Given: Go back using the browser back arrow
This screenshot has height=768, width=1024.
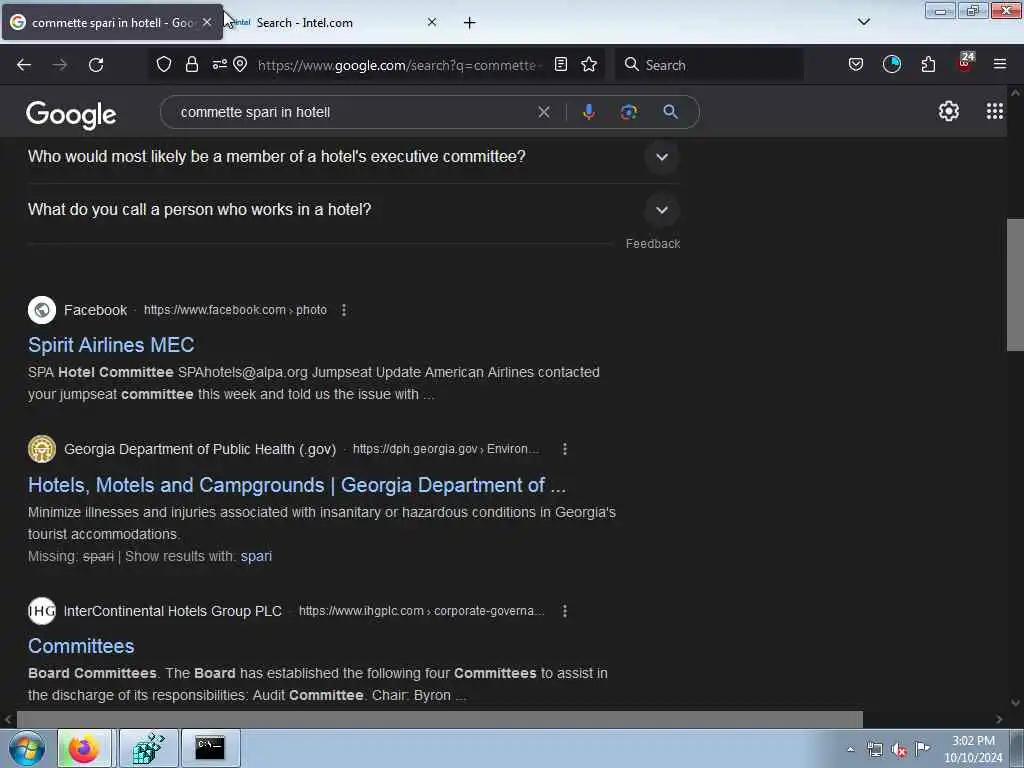Looking at the screenshot, I should click(x=24, y=65).
